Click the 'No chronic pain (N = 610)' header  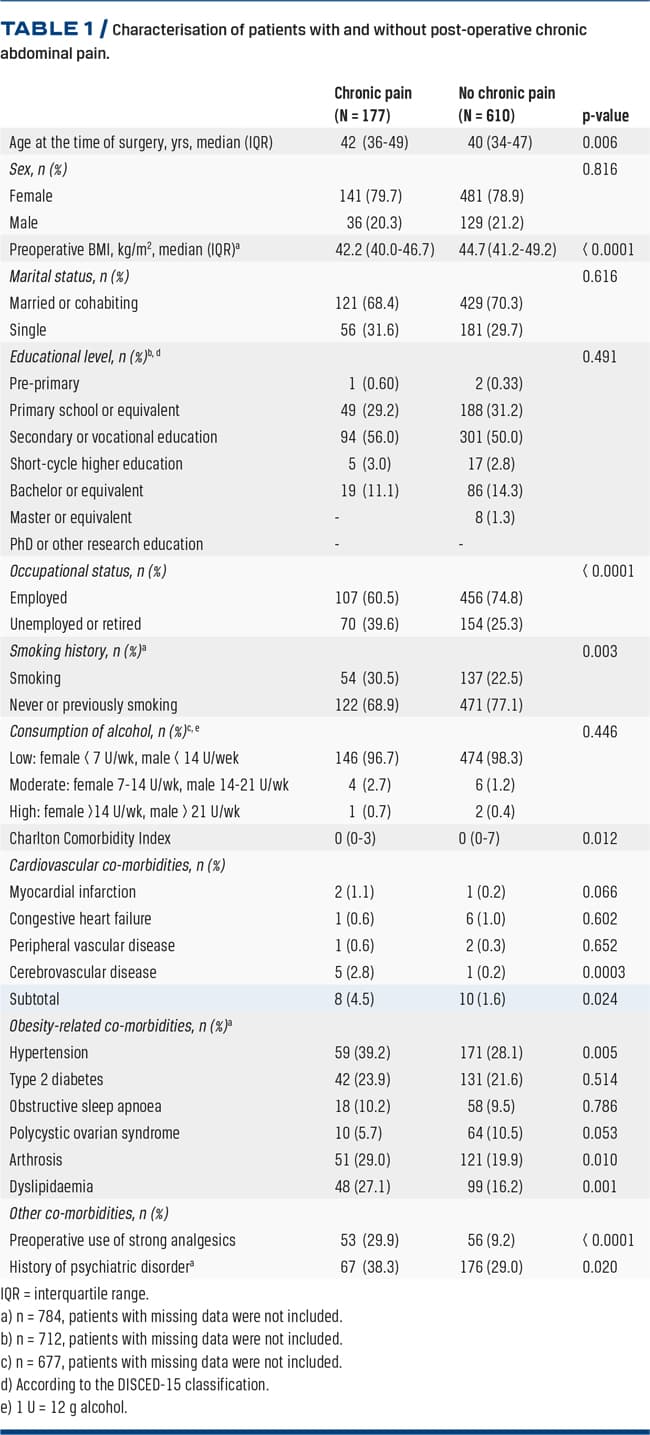pos(506,104)
